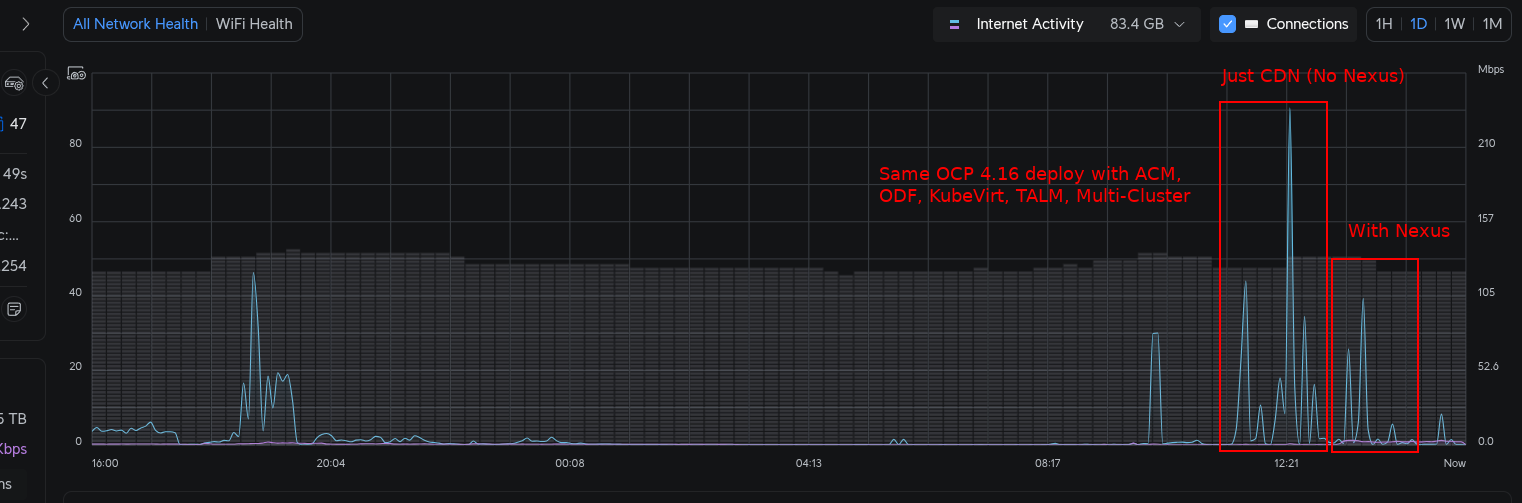Click the 83.4 GB usage total
Screen dimensions: 1522x503
click(x=1136, y=24)
